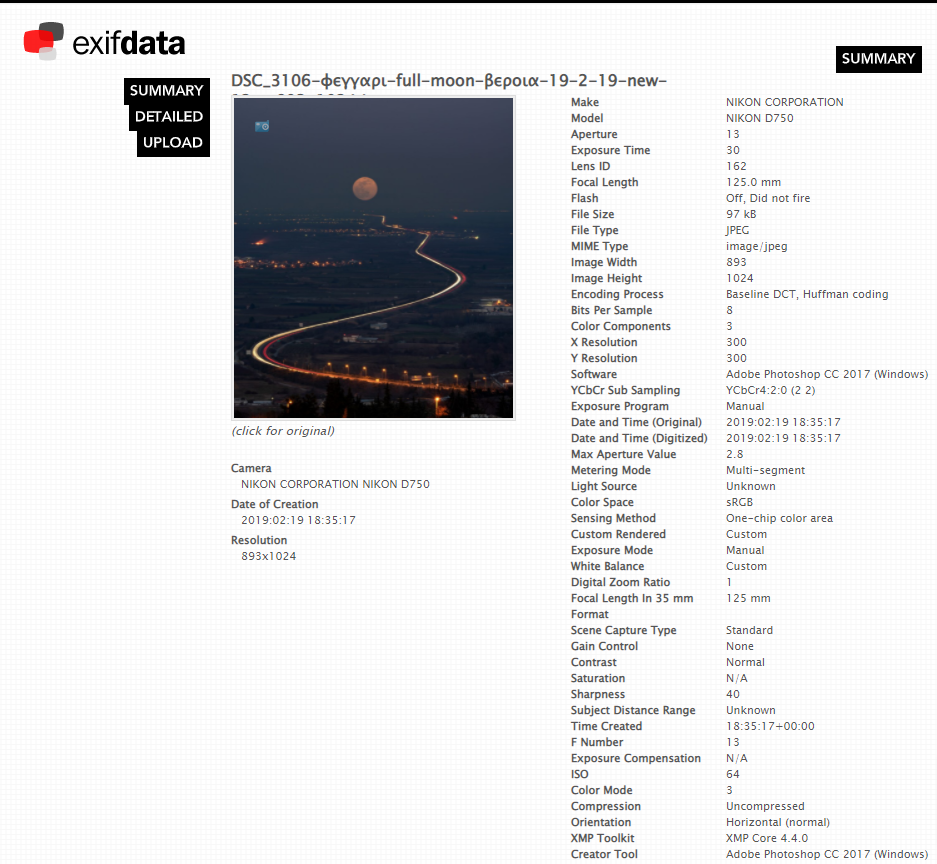Click the Date of Creation value
This screenshot has width=937, height=864.
298,520
